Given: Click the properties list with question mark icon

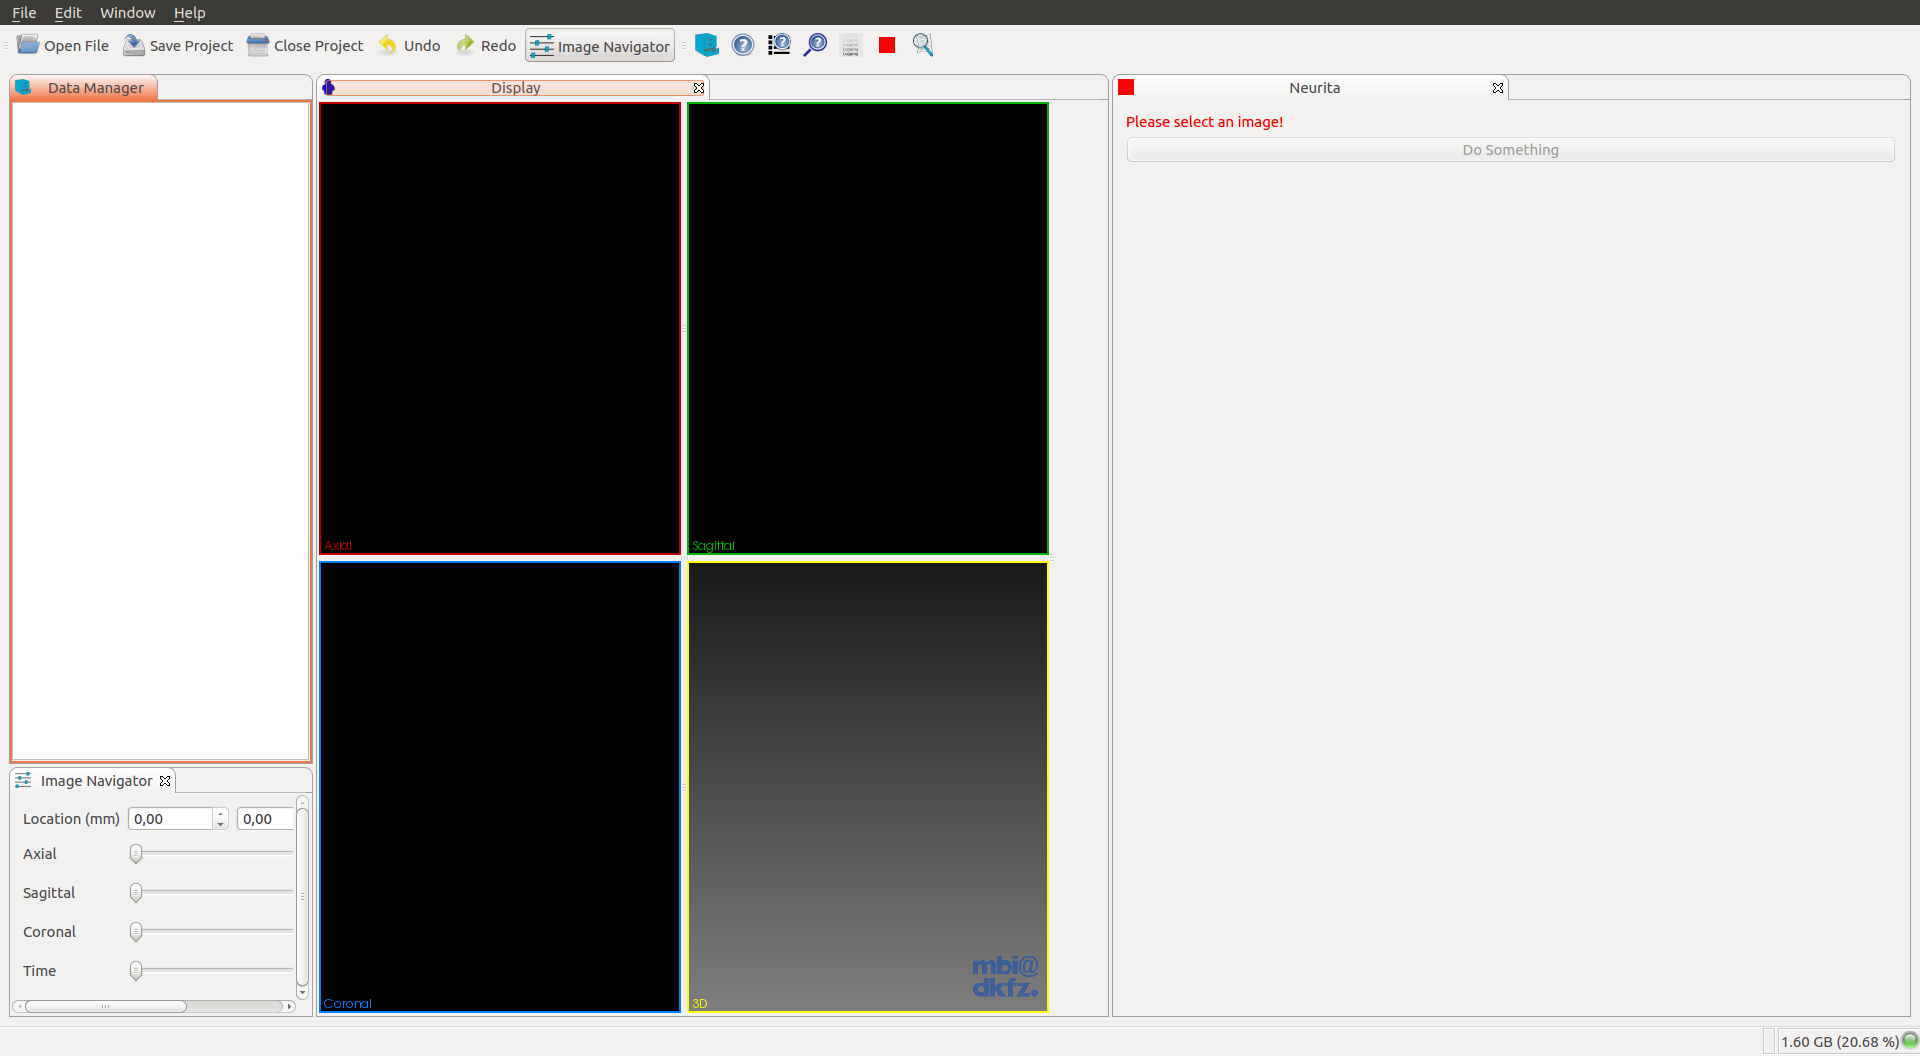Looking at the screenshot, I should (x=779, y=45).
